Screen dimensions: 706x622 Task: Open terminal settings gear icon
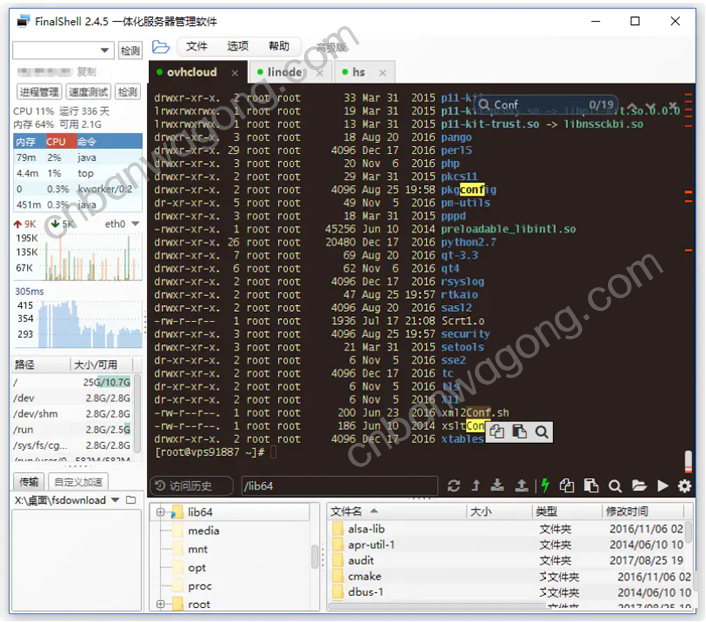685,486
